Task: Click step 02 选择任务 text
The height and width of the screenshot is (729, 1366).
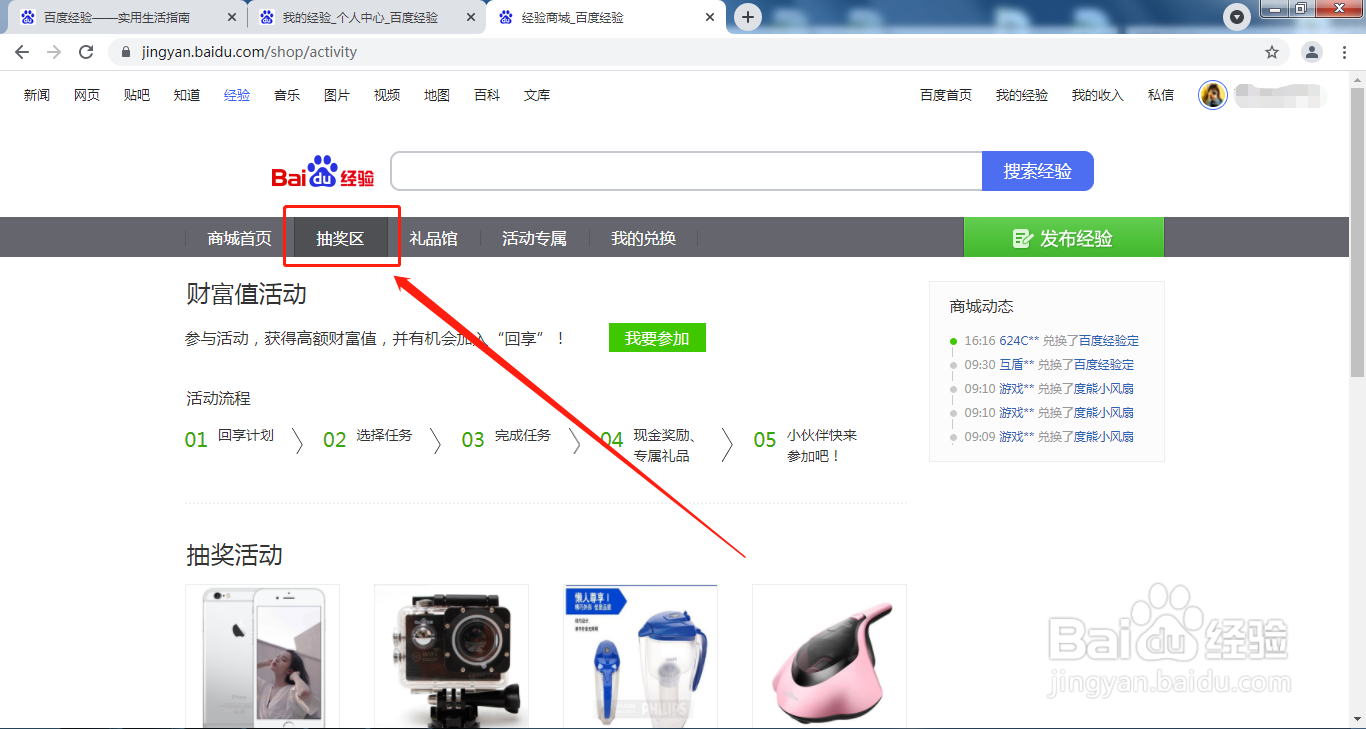Action: [384, 436]
